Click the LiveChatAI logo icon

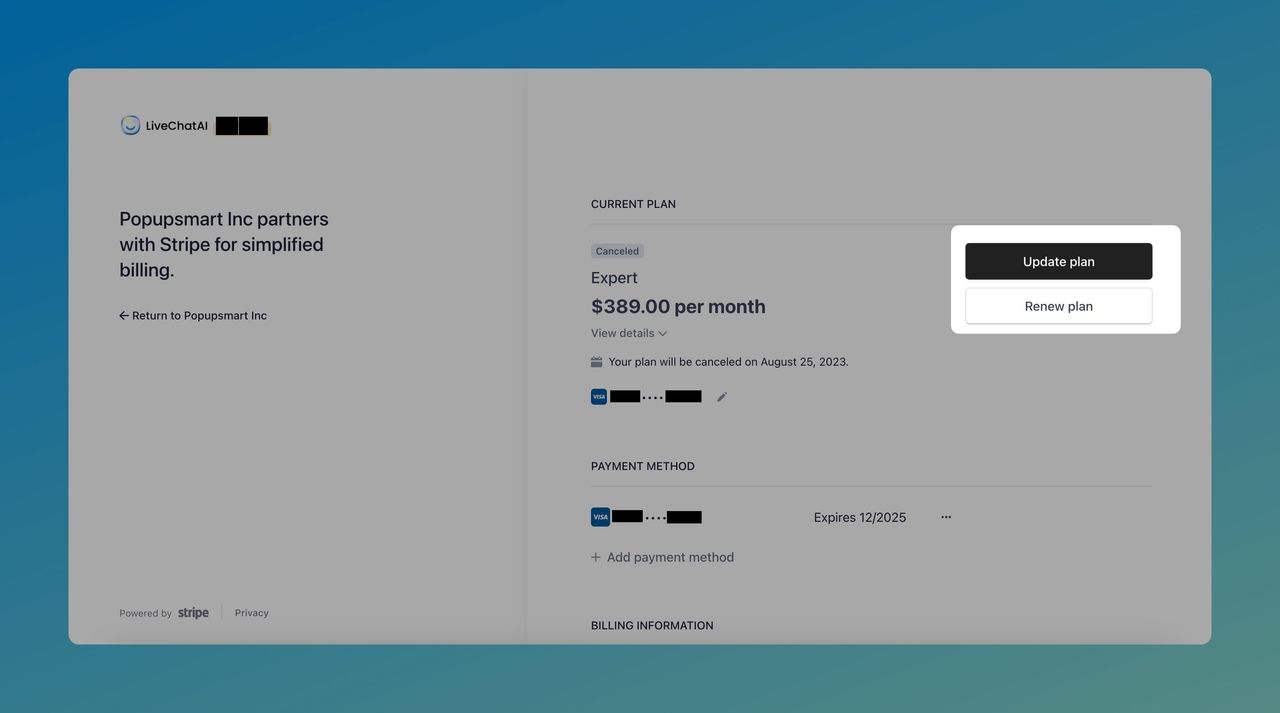click(x=130, y=125)
